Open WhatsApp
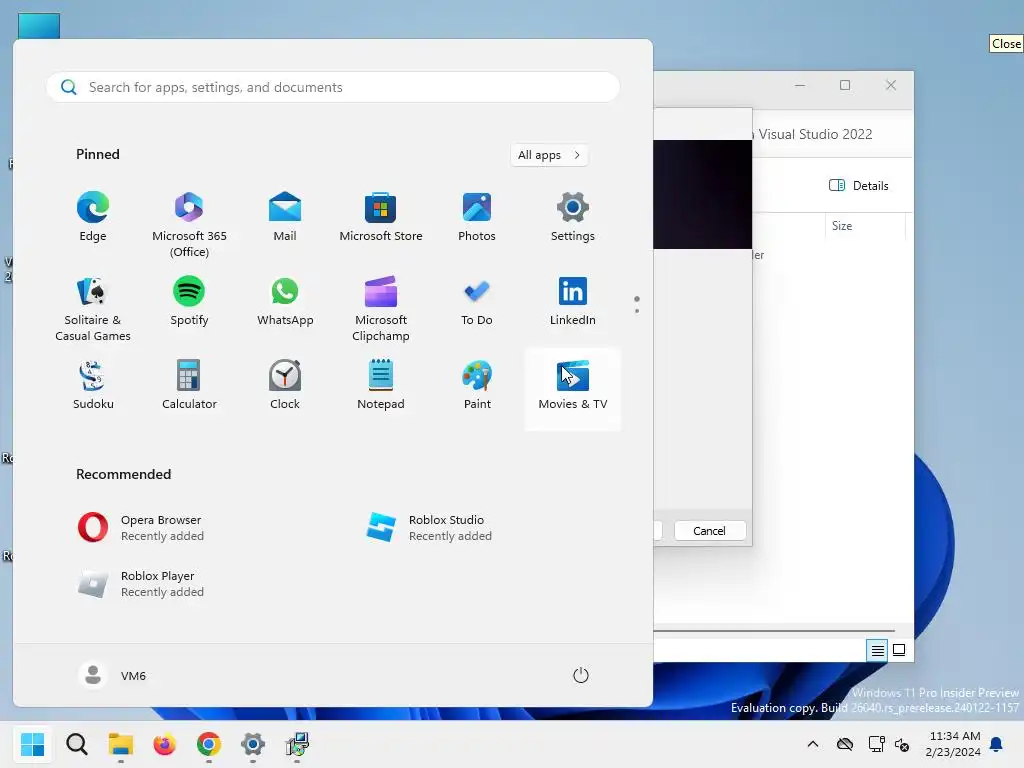 pyautogui.click(x=285, y=301)
